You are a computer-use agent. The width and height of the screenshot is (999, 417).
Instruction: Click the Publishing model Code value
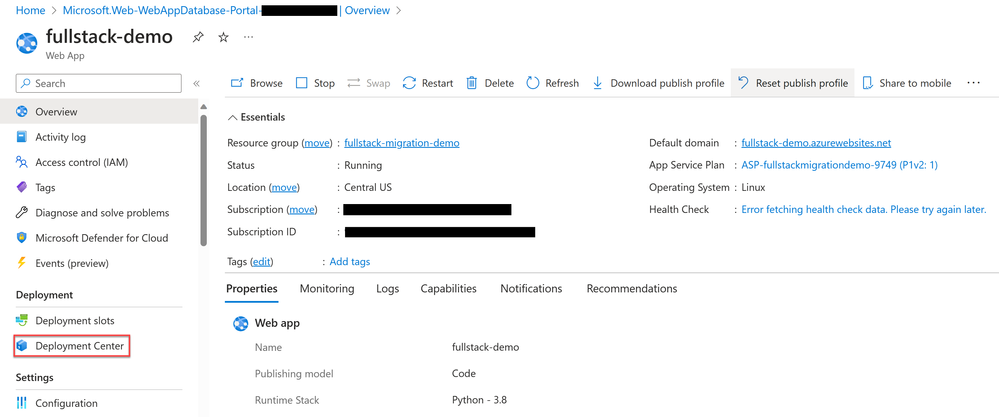(x=463, y=374)
